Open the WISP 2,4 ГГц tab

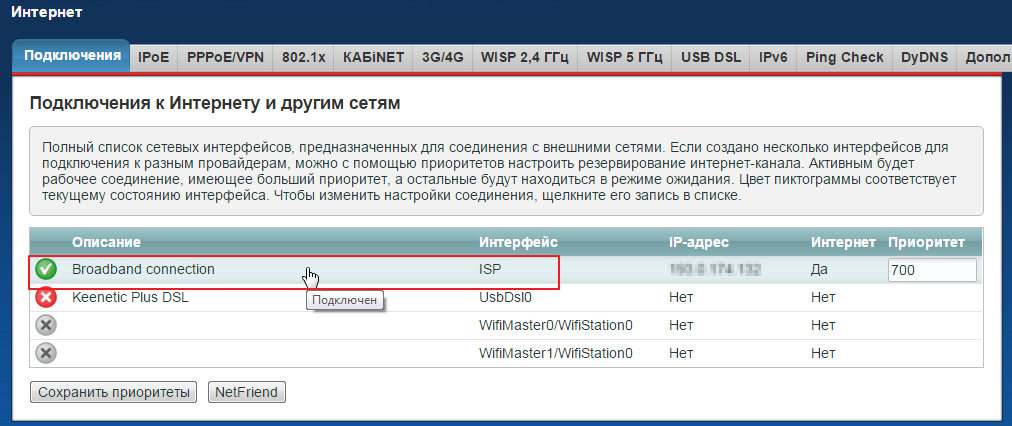(x=525, y=57)
